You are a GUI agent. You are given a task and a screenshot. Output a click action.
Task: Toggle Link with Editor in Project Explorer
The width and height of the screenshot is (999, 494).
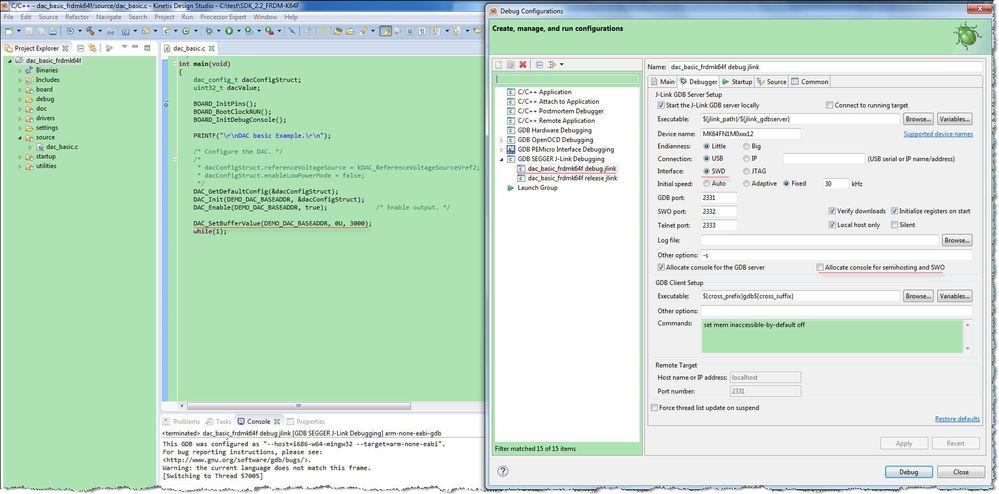click(92, 48)
